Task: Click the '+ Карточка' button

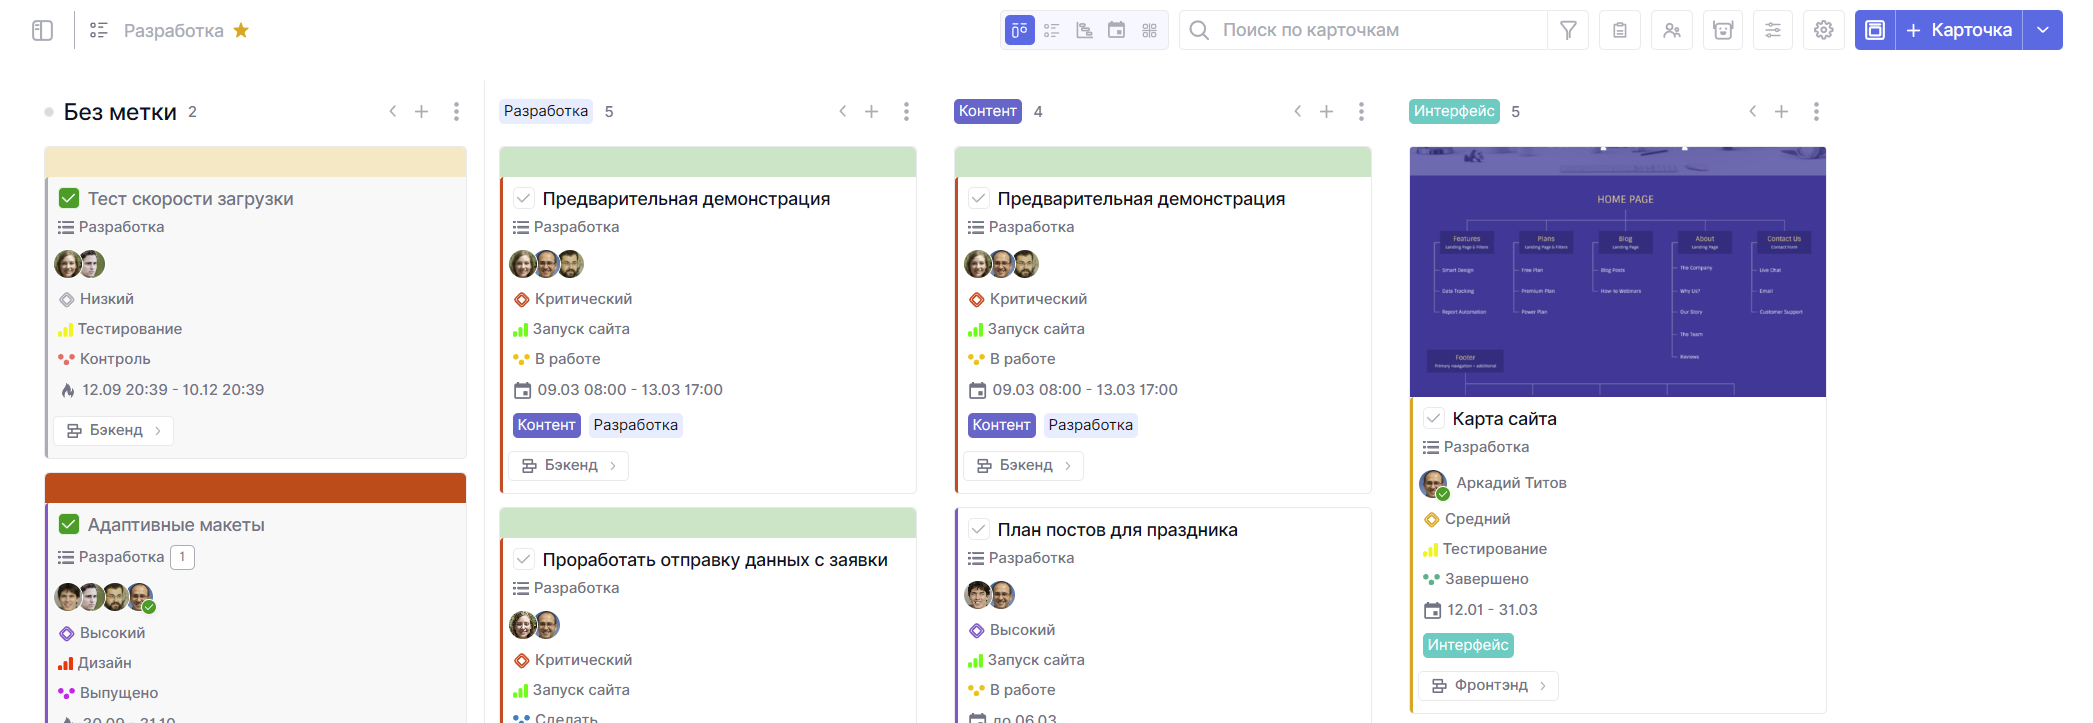Action: [x=1959, y=31]
